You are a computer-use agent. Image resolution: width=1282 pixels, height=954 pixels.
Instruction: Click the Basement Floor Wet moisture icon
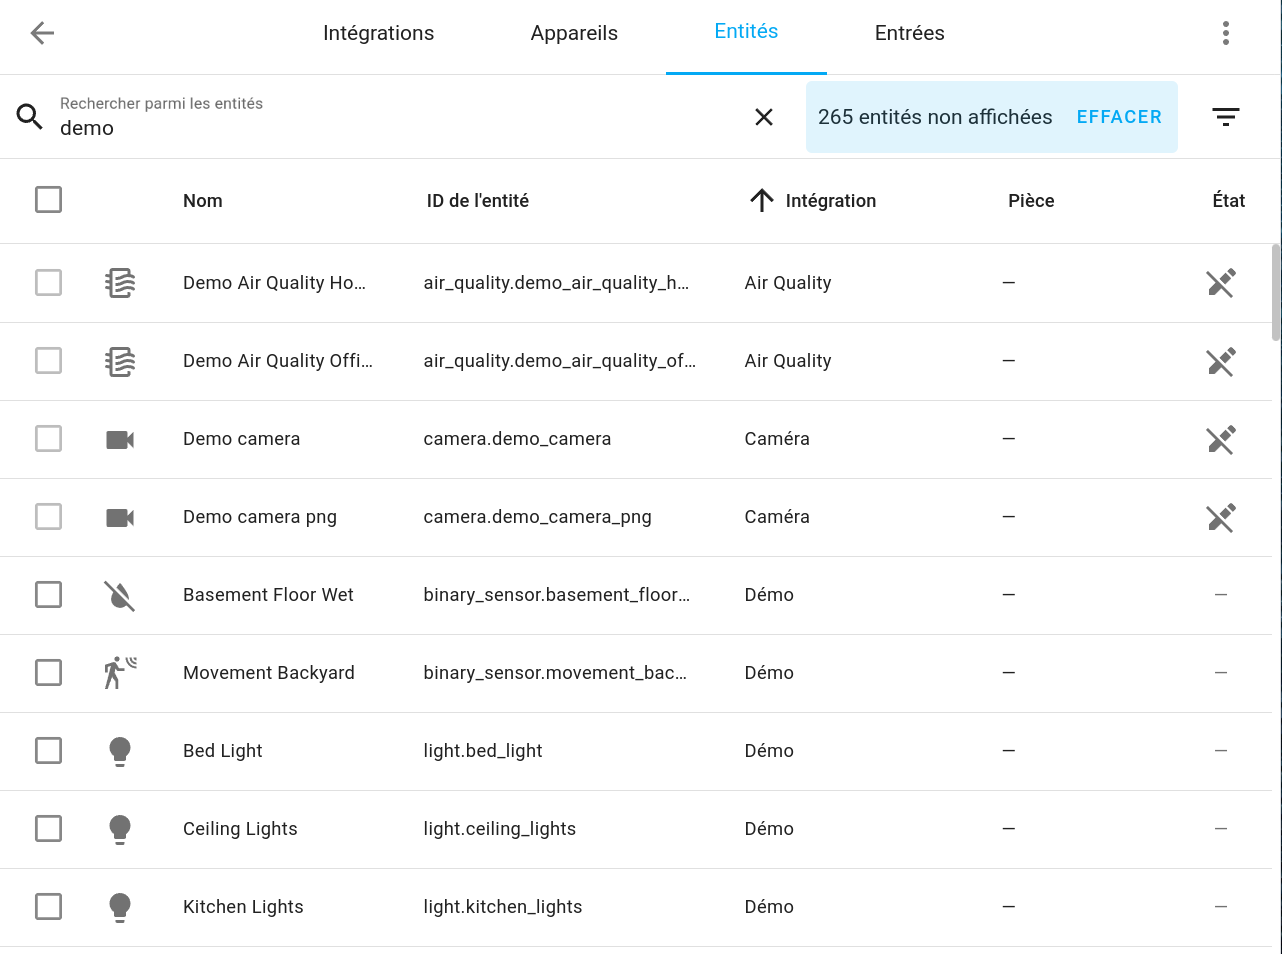pos(120,595)
